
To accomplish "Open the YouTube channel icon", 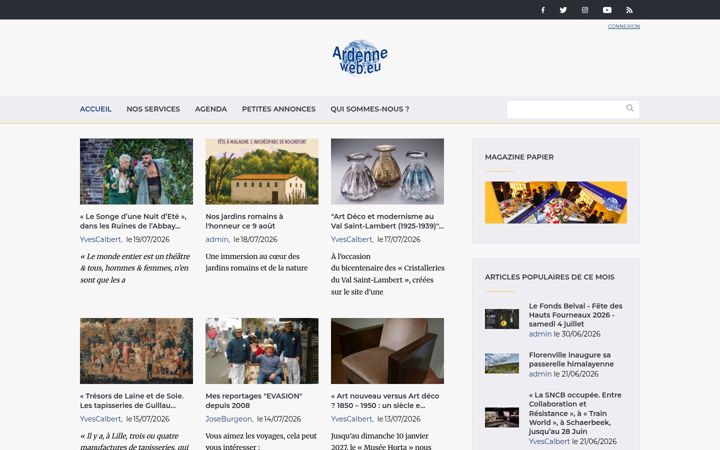I will (x=607, y=10).
